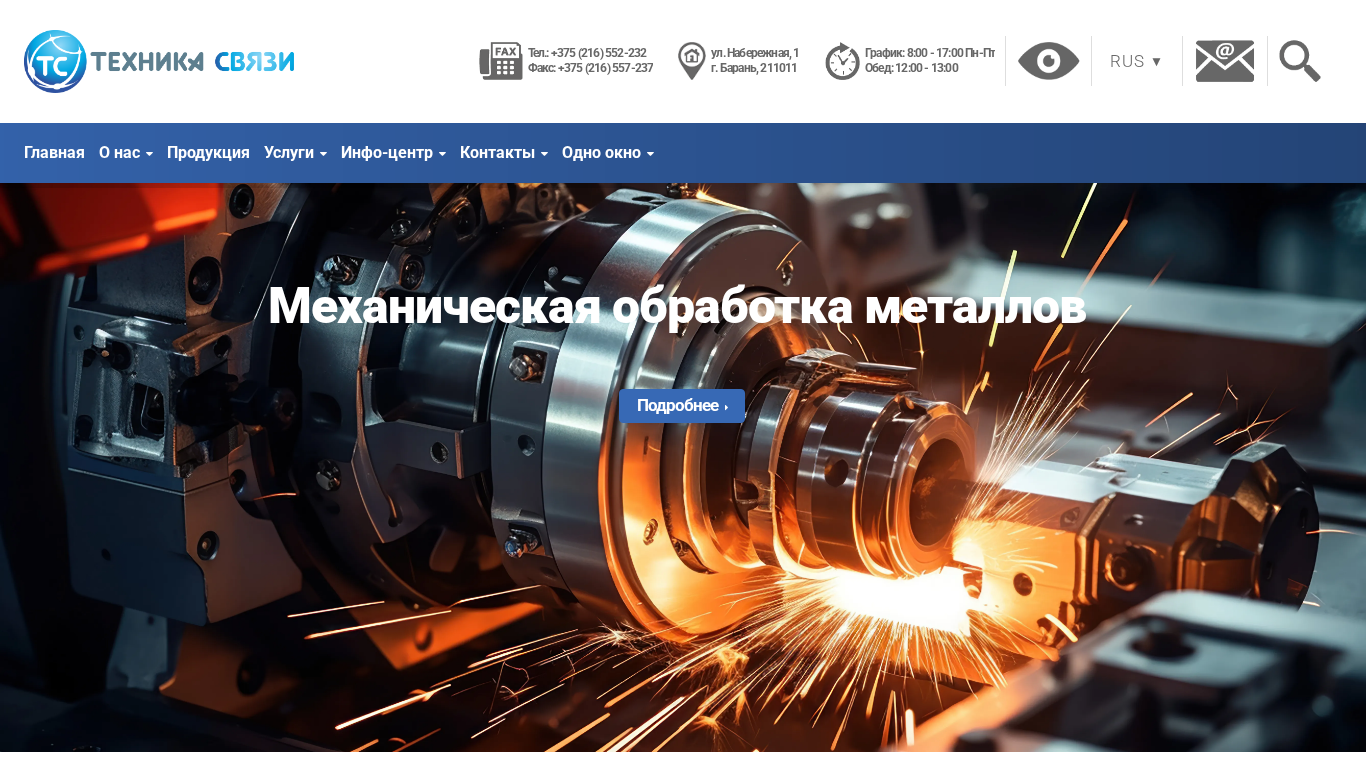The height and width of the screenshot is (768, 1366).
Task: Go to Главная menu item
Action: [54, 153]
